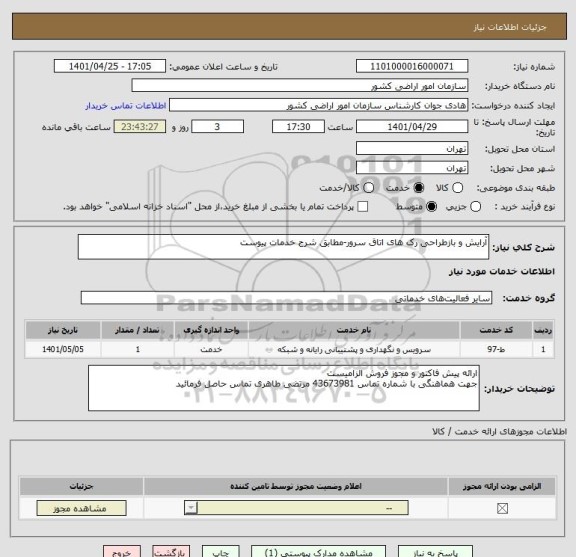
Task: Click the جزئیات اطلاعات نیاز page title
Action: click(x=510, y=27)
